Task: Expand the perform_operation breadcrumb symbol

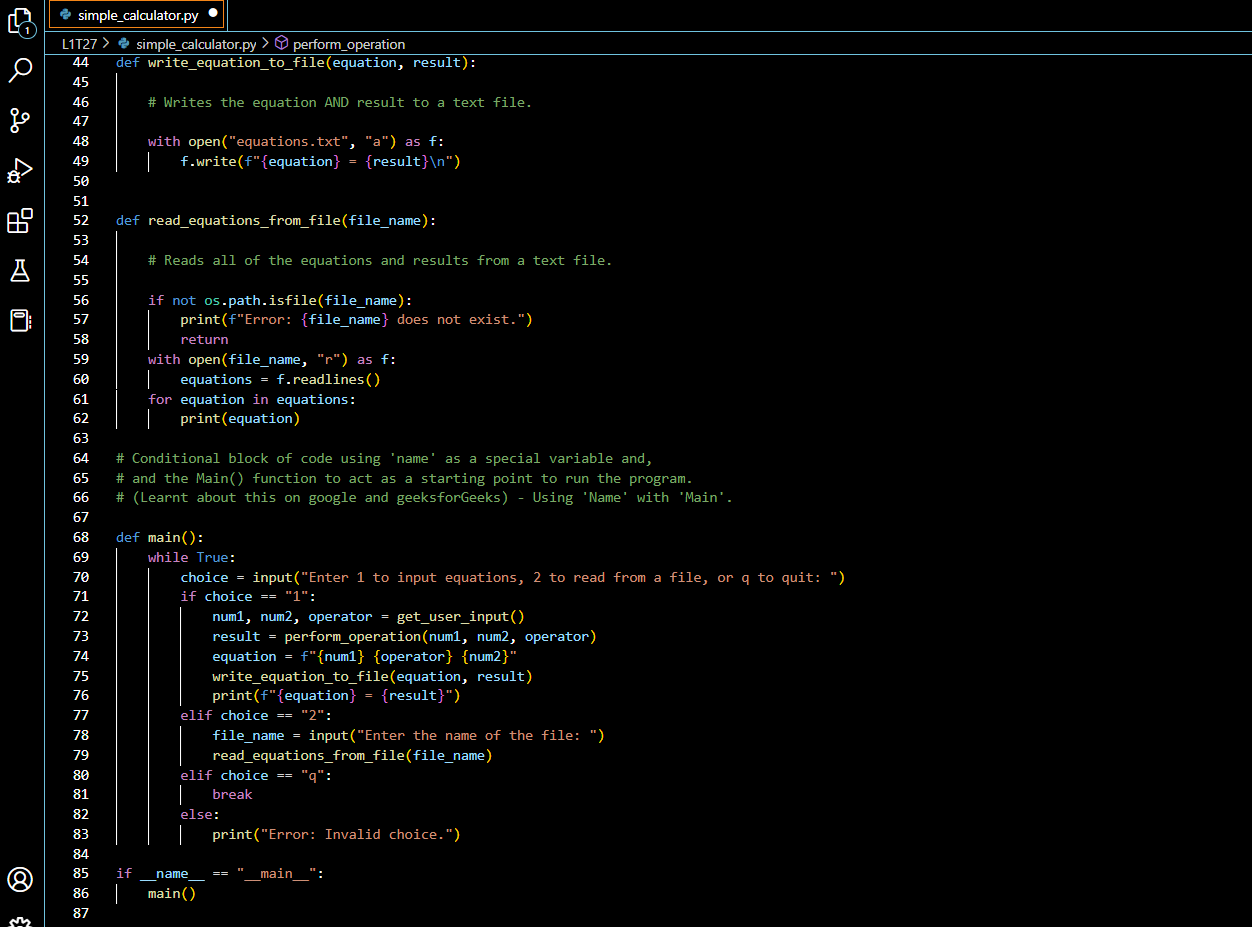Action: pos(348,44)
